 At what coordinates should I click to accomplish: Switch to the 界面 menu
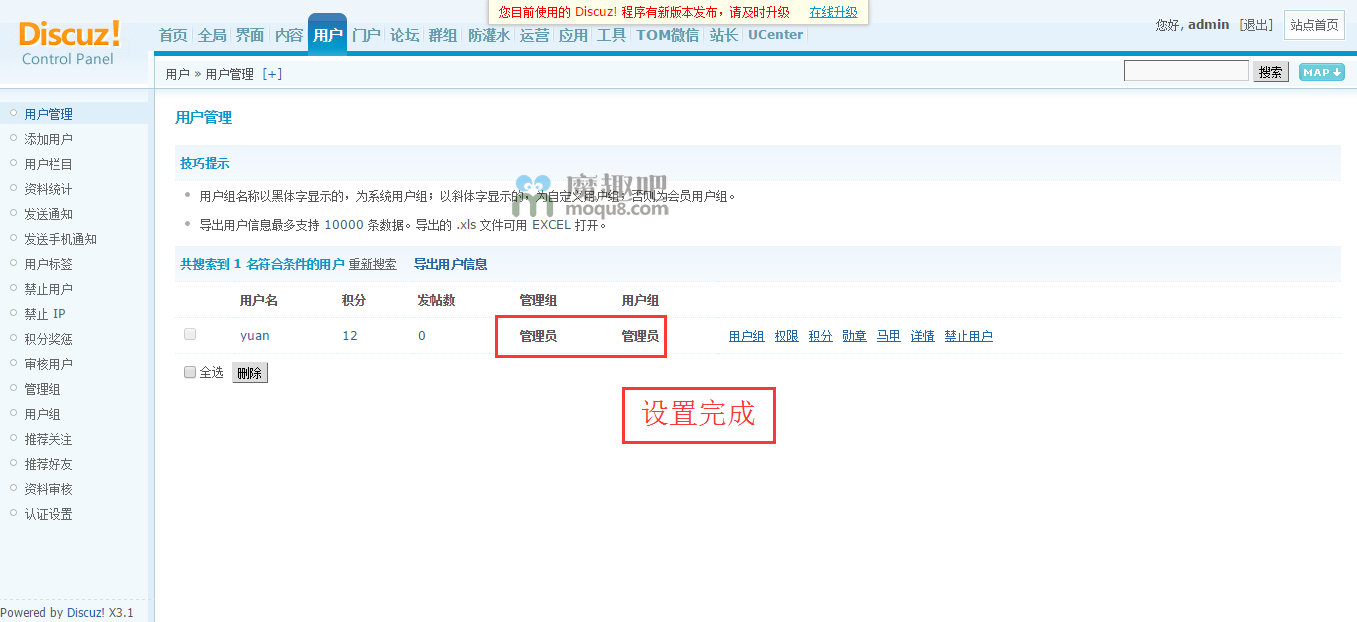pyautogui.click(x=250, y=35)
